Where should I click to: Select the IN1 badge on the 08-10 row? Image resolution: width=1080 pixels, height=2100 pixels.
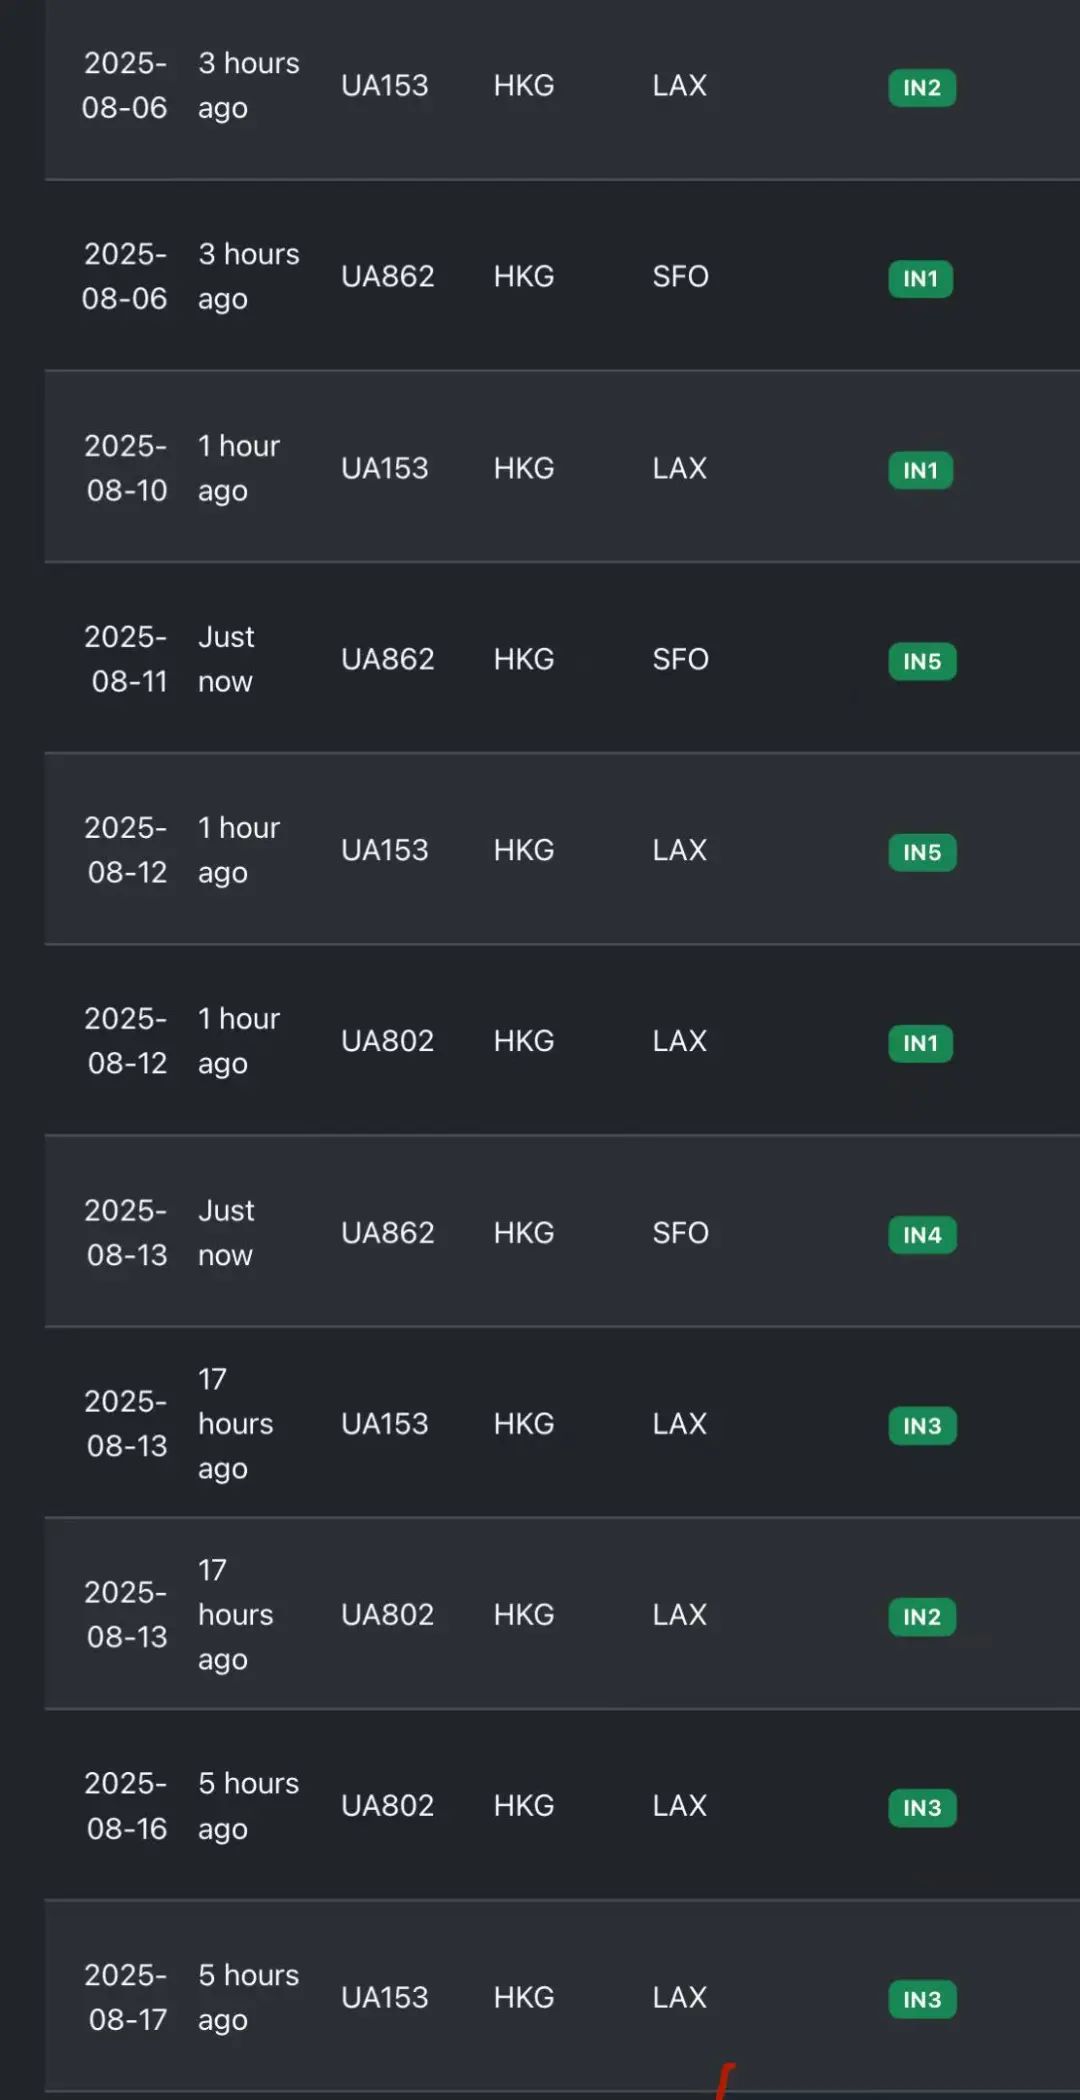tap(920, 470)
